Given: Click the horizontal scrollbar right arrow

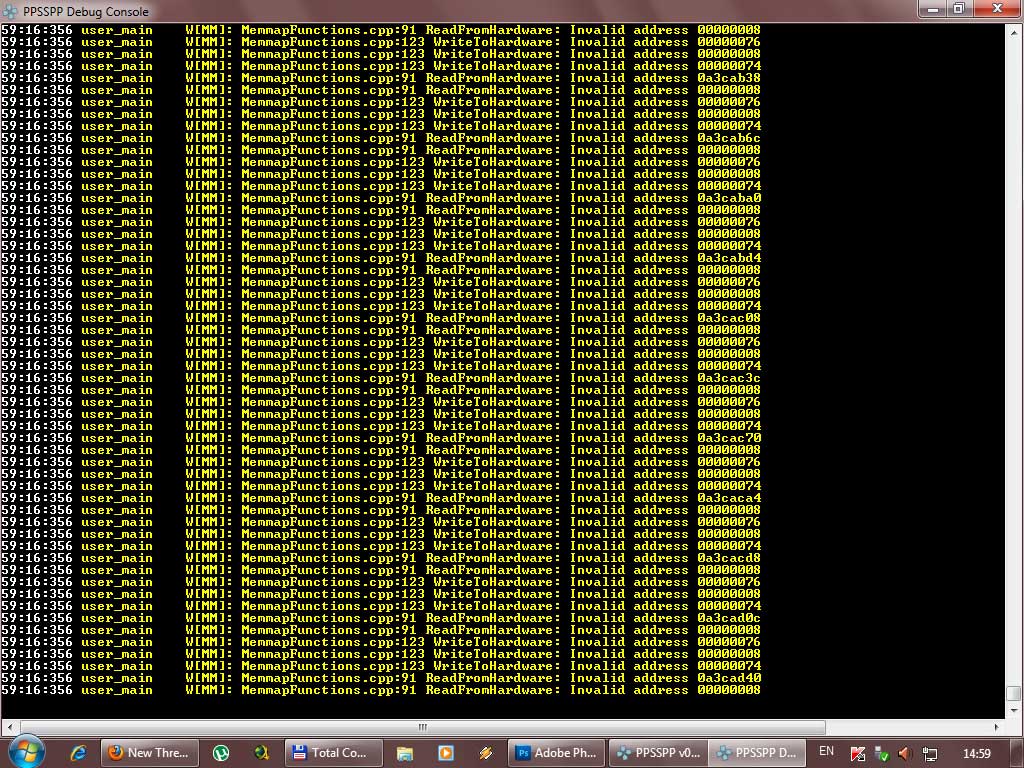Looking at the screenshot, I should click(x=997, y=728).
